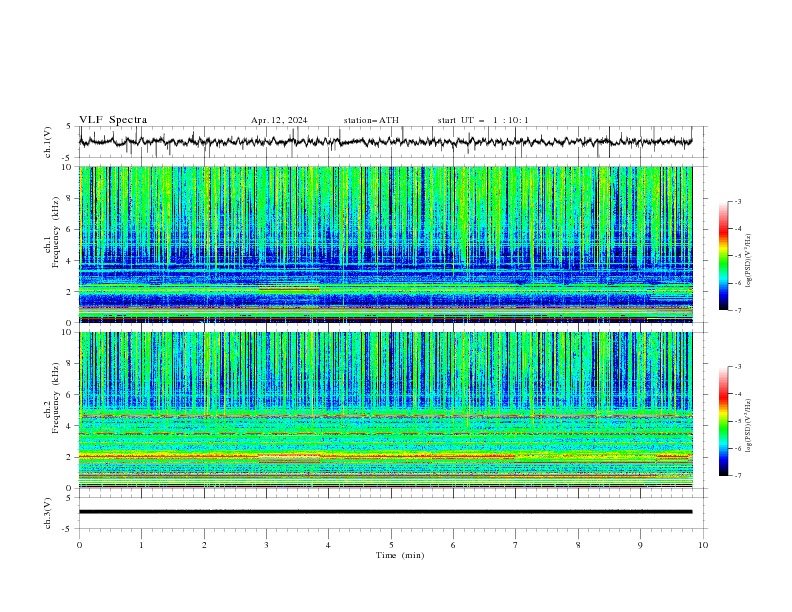Click the "ch.3(V)" axis label
792x612 pixels.
point(48,513)
